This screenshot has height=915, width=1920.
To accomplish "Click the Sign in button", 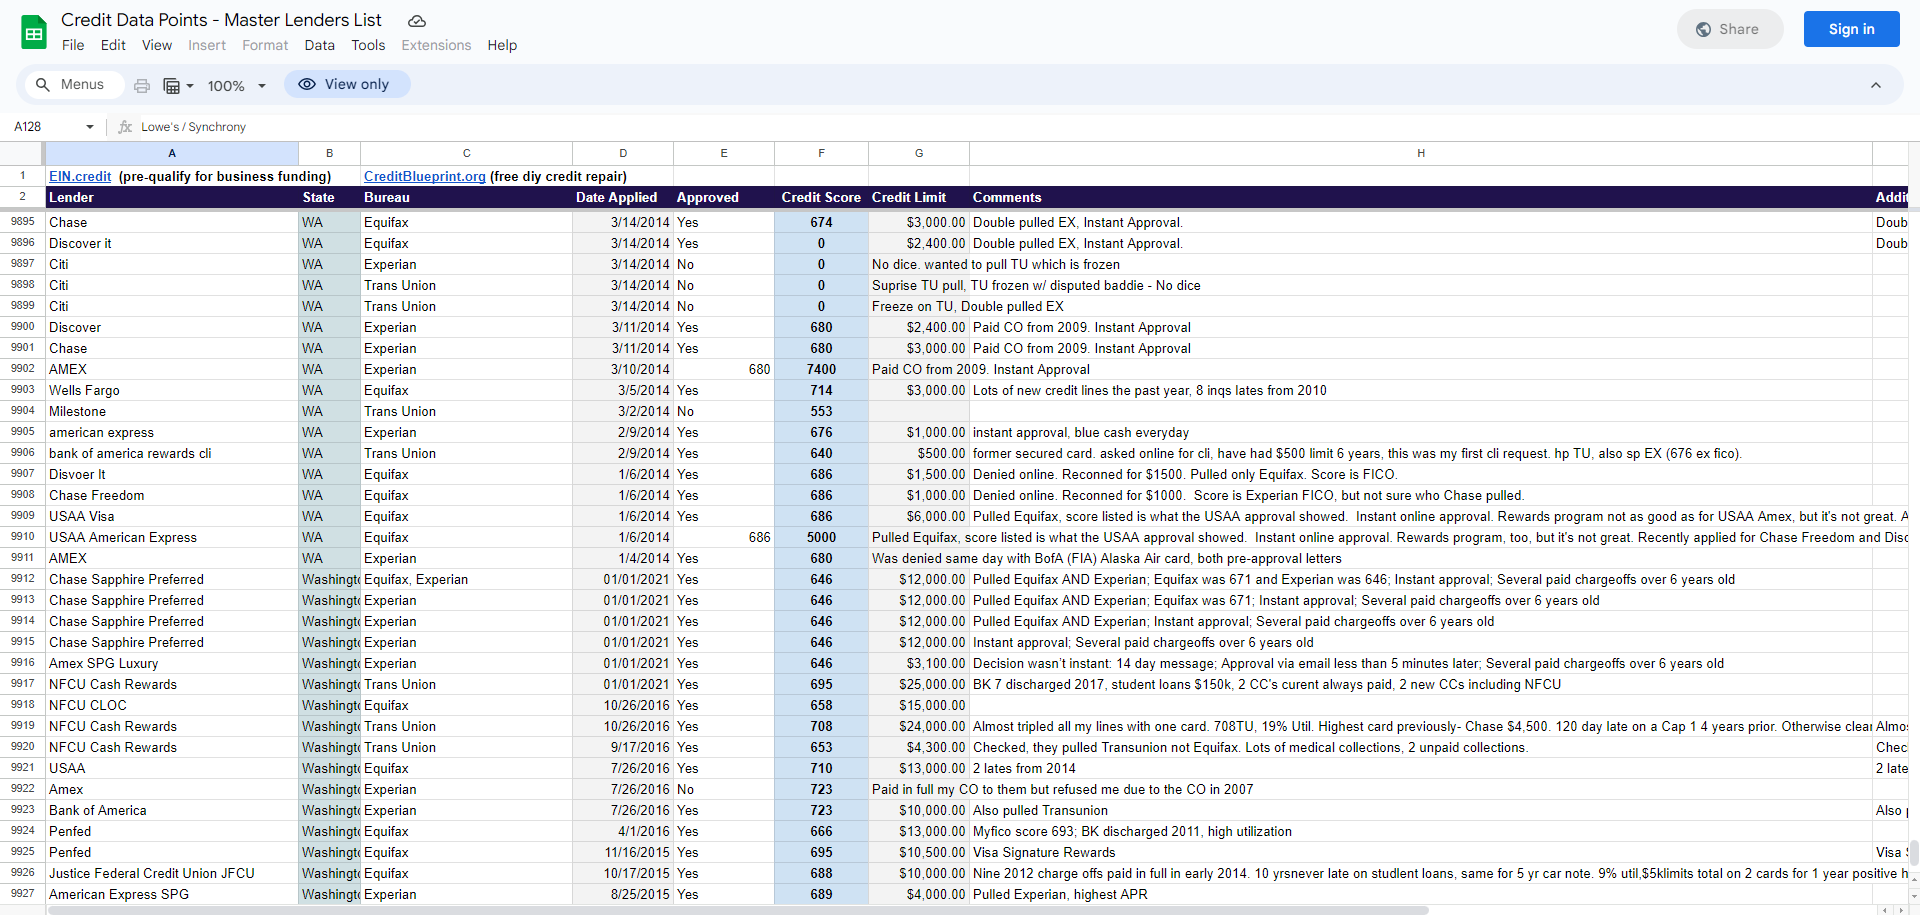I will (1851, 29).
